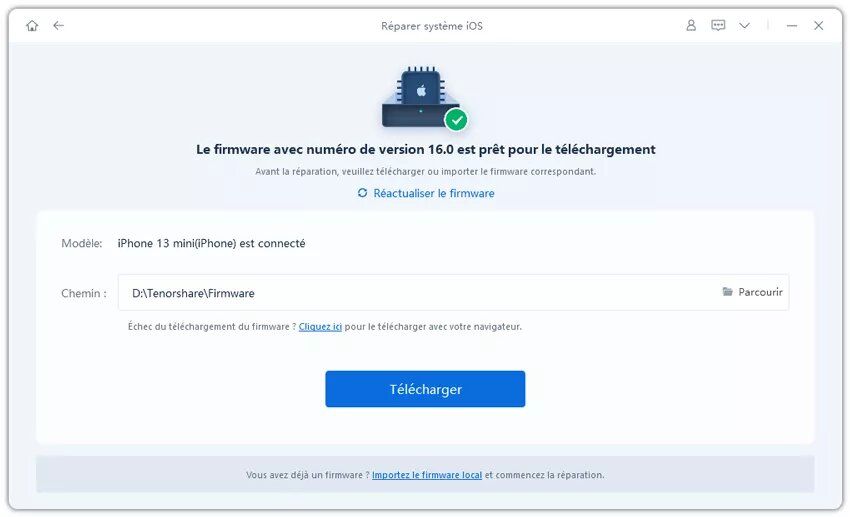Screen dimensions: 850x517
Task: Select the Réactualiser le firmware link
Action: (434, 193)
